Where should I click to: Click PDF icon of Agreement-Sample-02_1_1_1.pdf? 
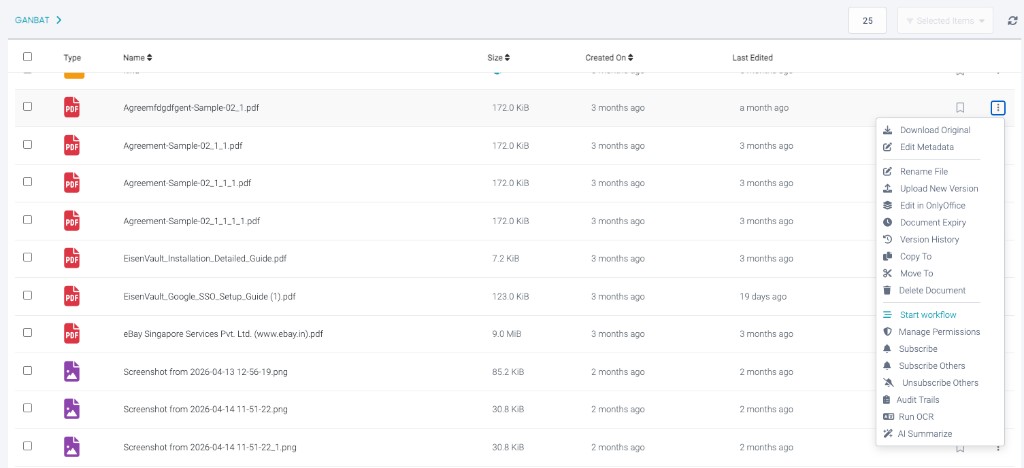(x=72, y=183)
